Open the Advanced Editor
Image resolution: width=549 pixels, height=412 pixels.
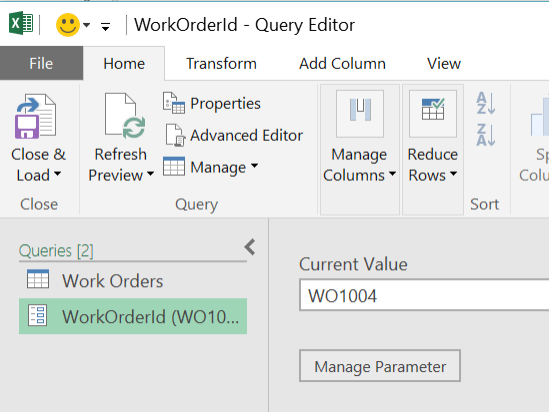(x=234, y=135)
